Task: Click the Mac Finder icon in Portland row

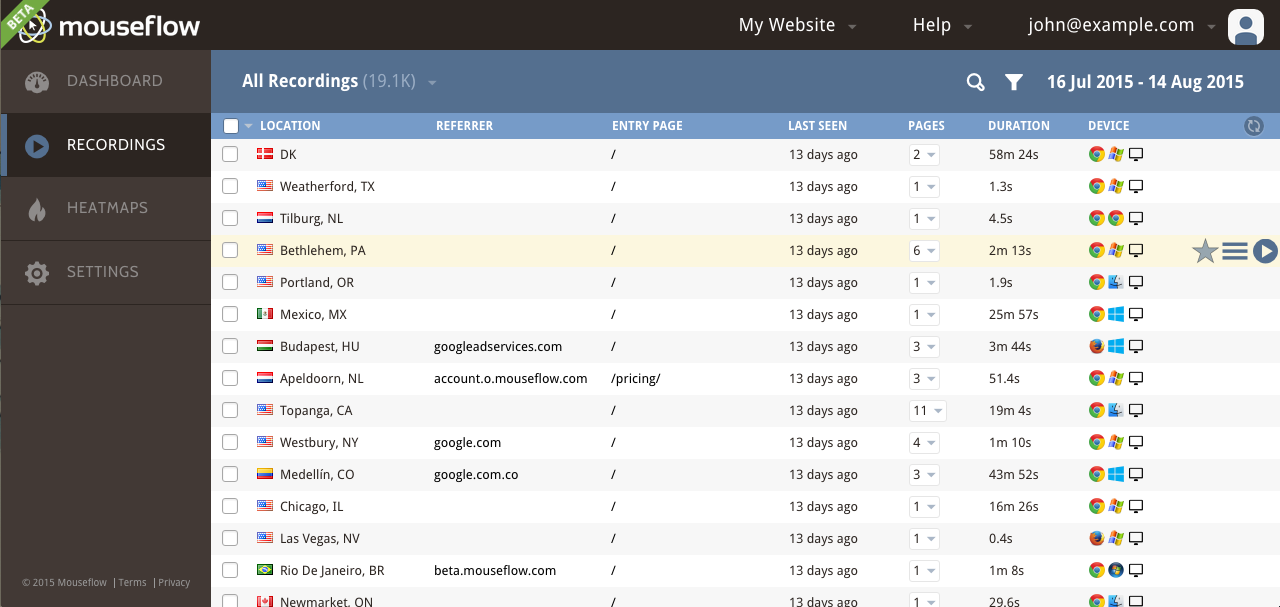Action: tap(1116, 282)
